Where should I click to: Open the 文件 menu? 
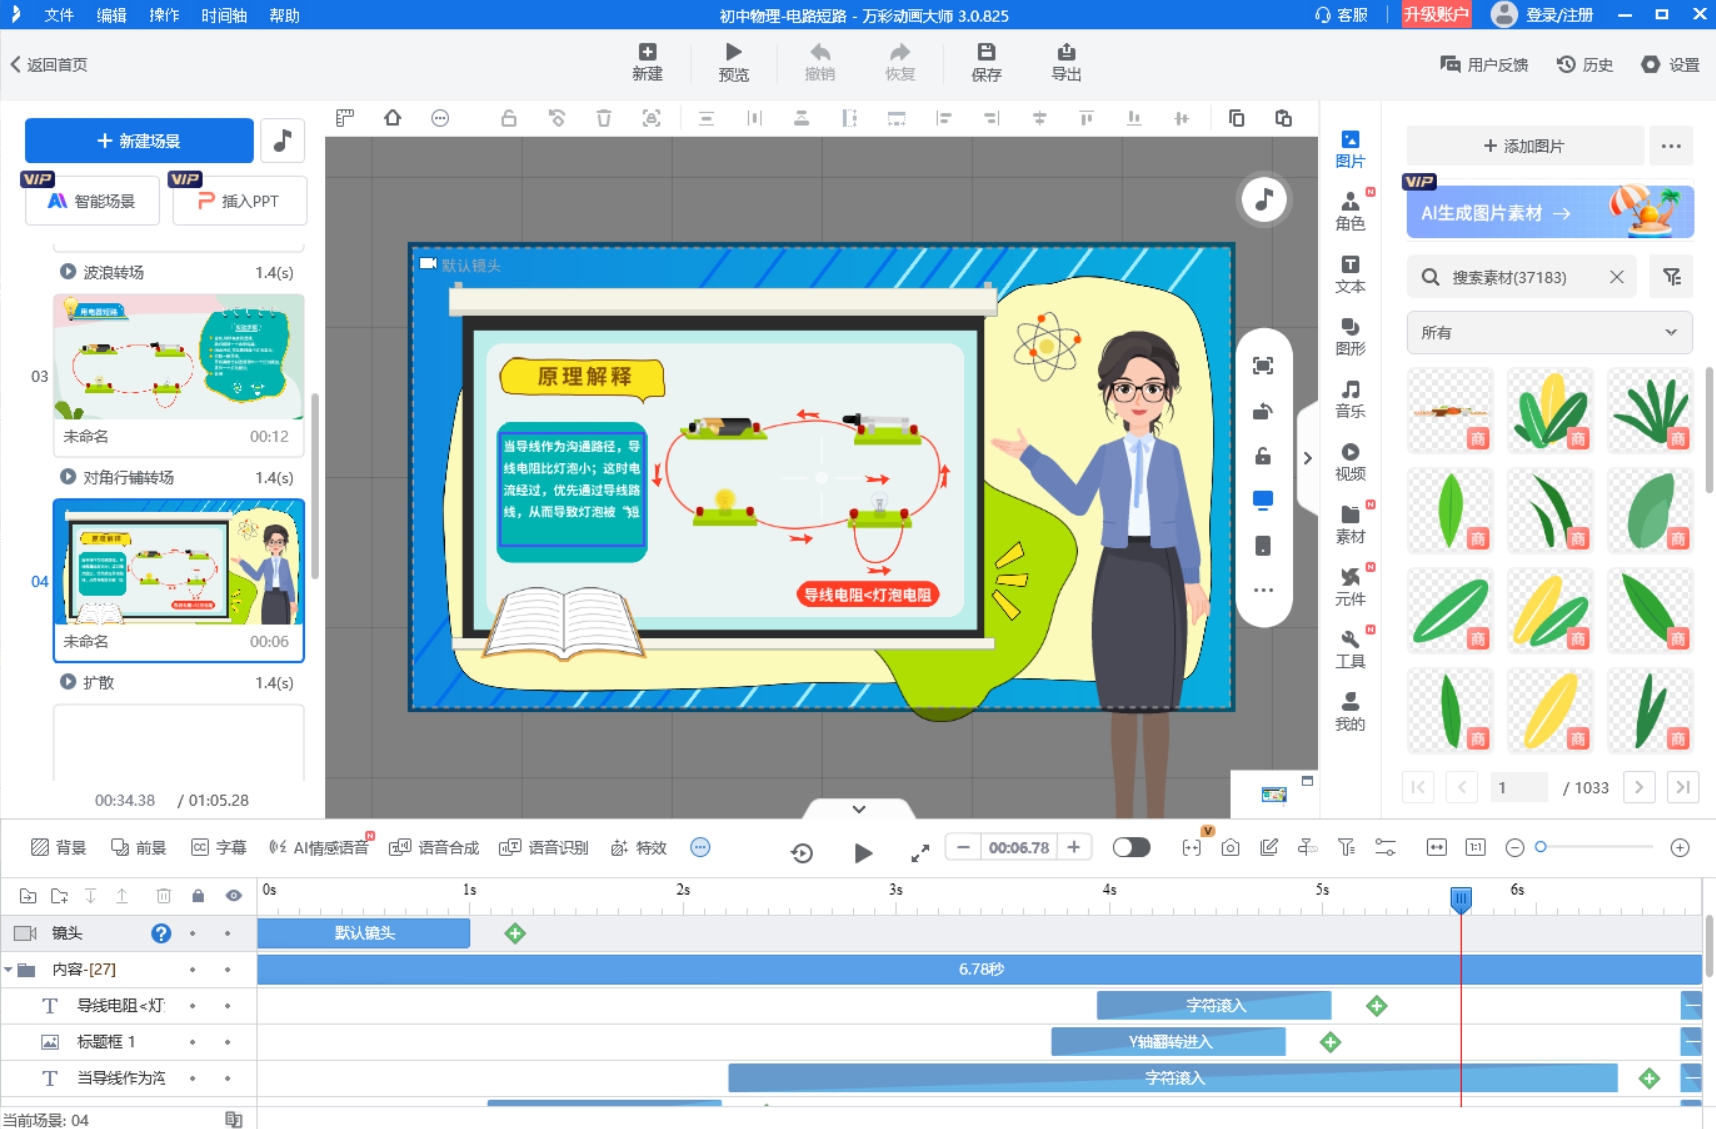(59, 15)
